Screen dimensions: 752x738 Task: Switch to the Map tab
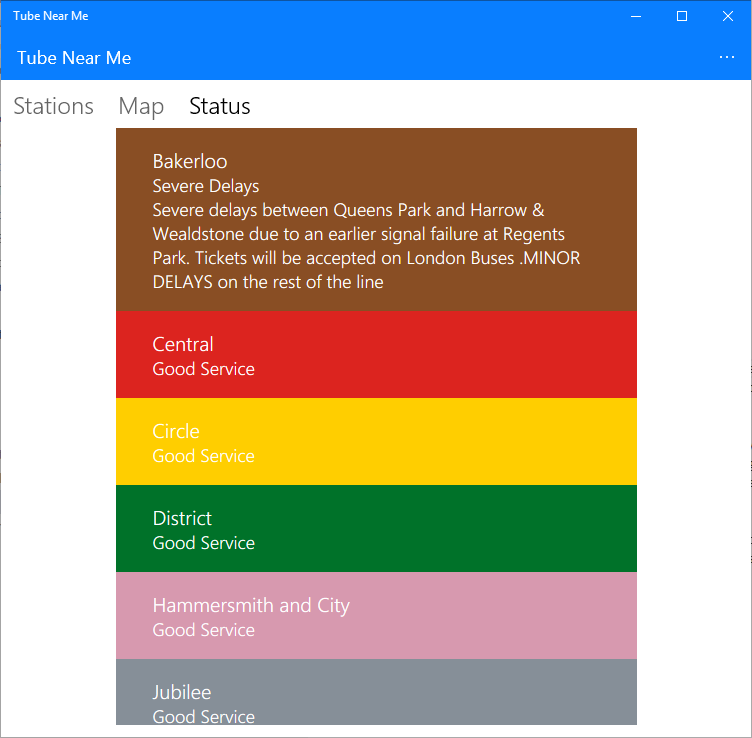coord(141,106)
